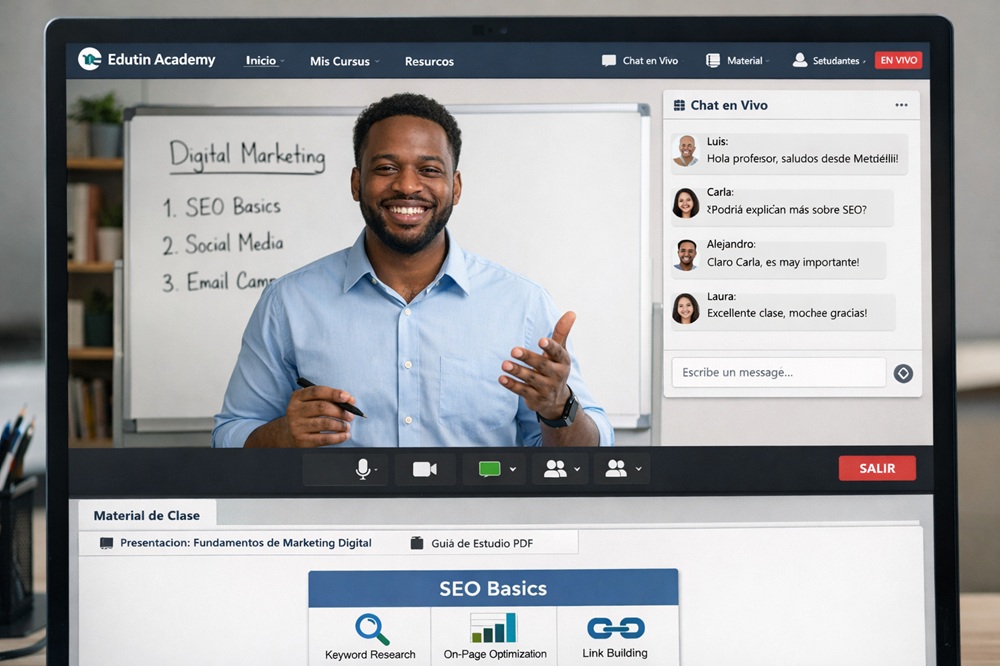Click Luis's avatar in the chat
This screenshot has height=666, width=1000.
point(686,151)
